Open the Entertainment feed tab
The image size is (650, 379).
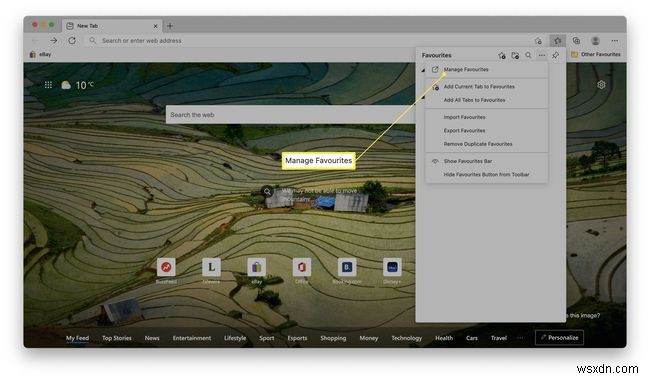[x=192, y=338]
